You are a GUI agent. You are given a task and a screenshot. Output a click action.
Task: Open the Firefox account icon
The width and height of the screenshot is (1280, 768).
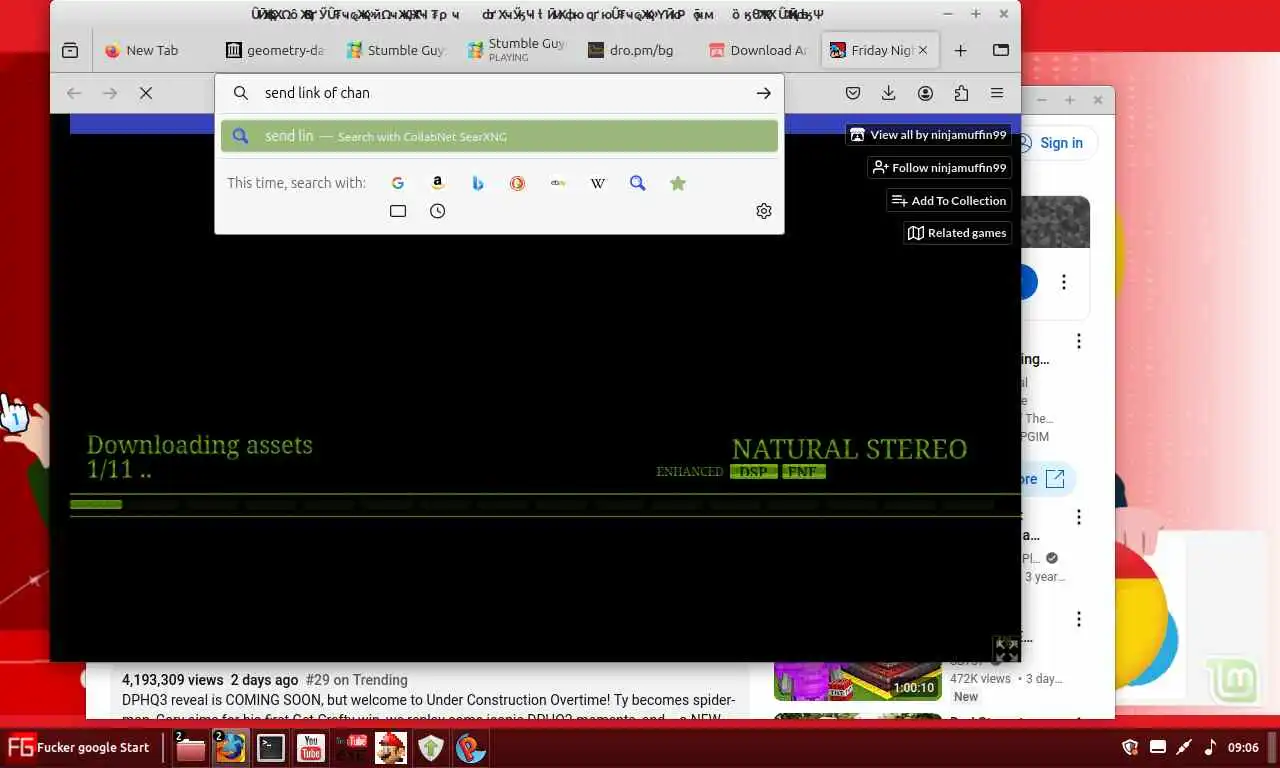point(925,93)
